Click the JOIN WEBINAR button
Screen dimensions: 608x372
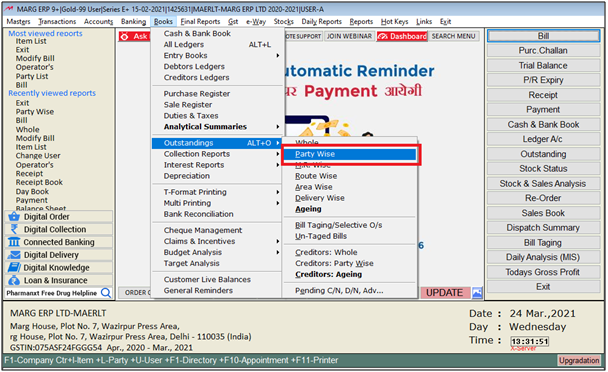coord(349,36)
